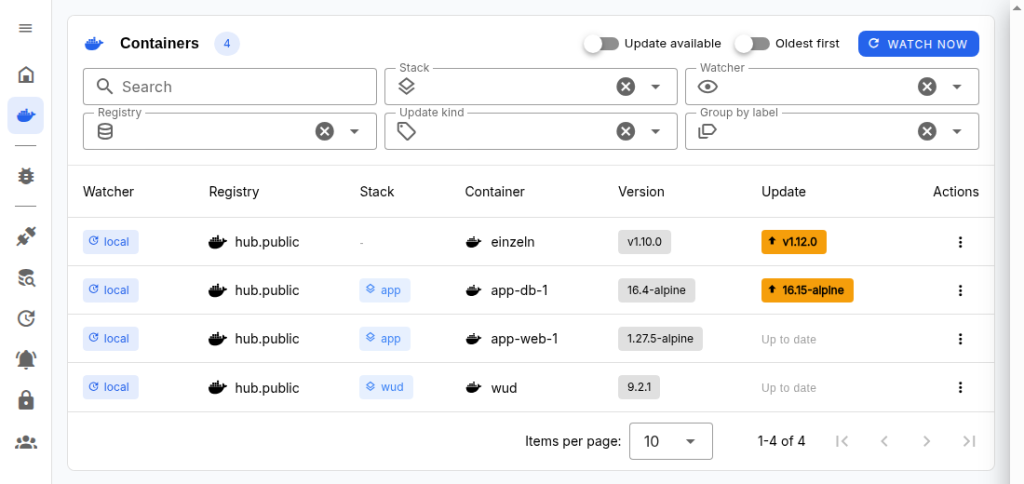1024x484 pixels.
Task: Click the layers icon in Stack filter
Action: point(407,86)
